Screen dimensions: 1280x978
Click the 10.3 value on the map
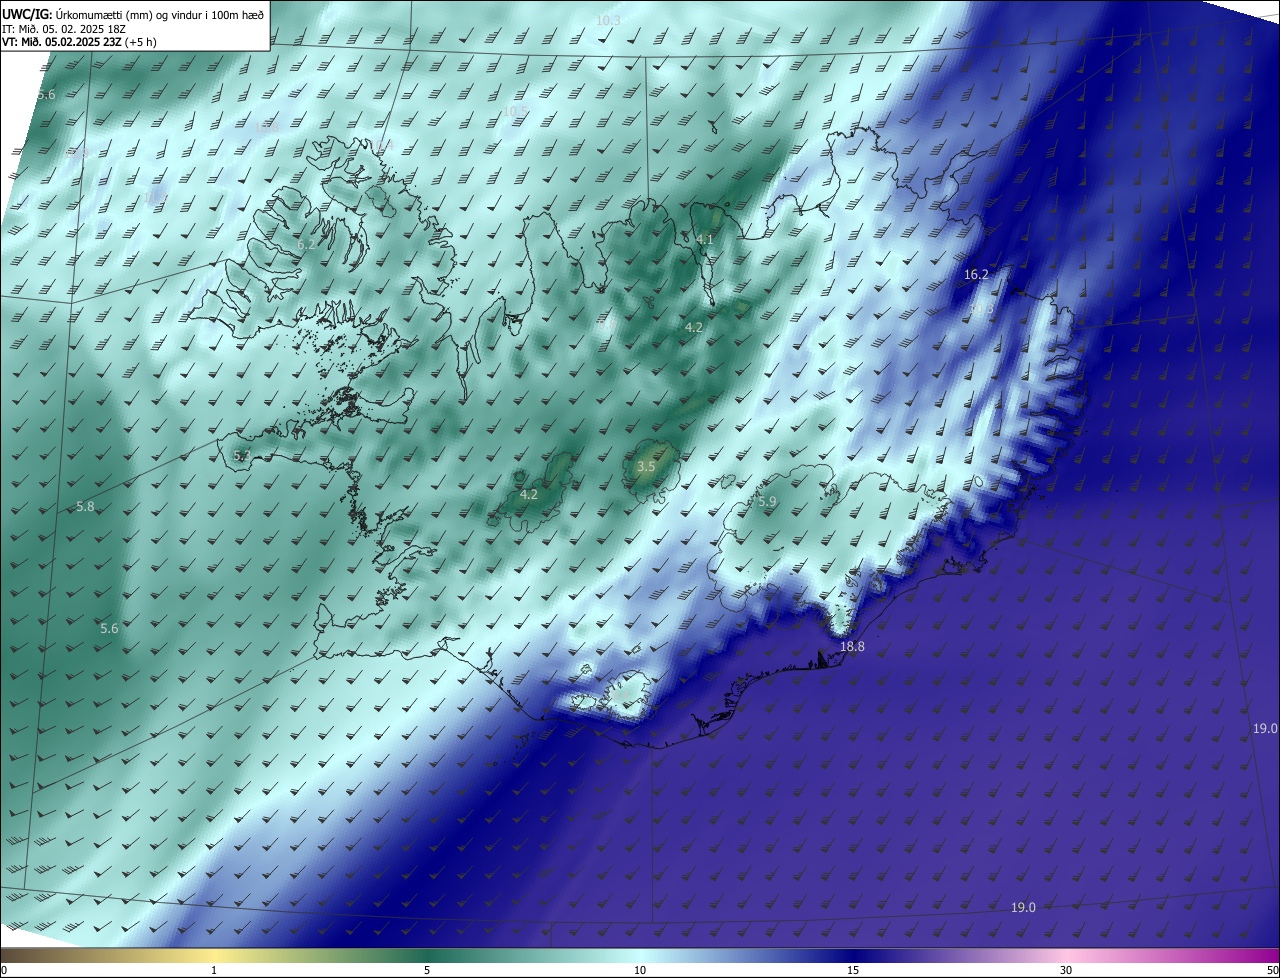click(x=608, y=21)
